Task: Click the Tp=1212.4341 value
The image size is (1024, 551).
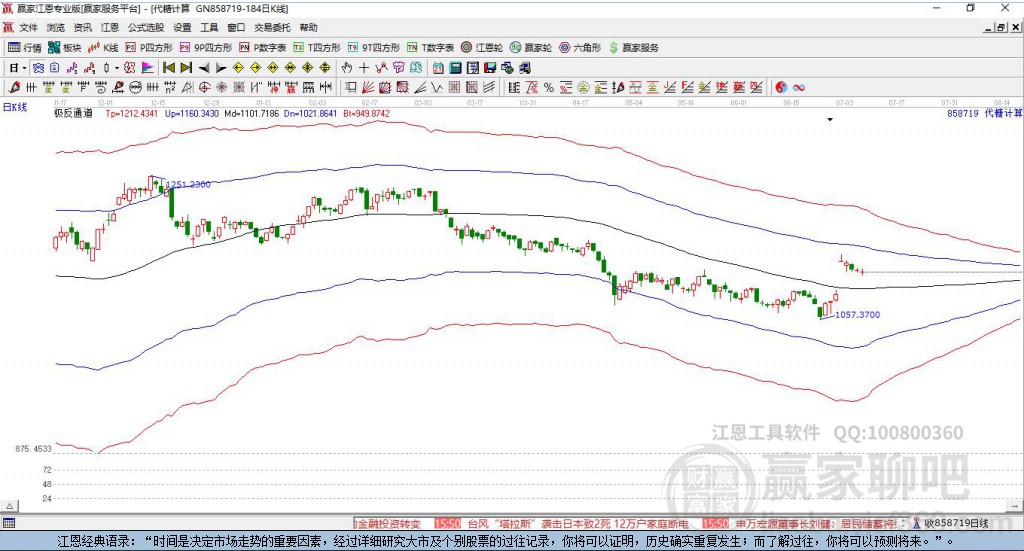Action: [x=131, y=114]
